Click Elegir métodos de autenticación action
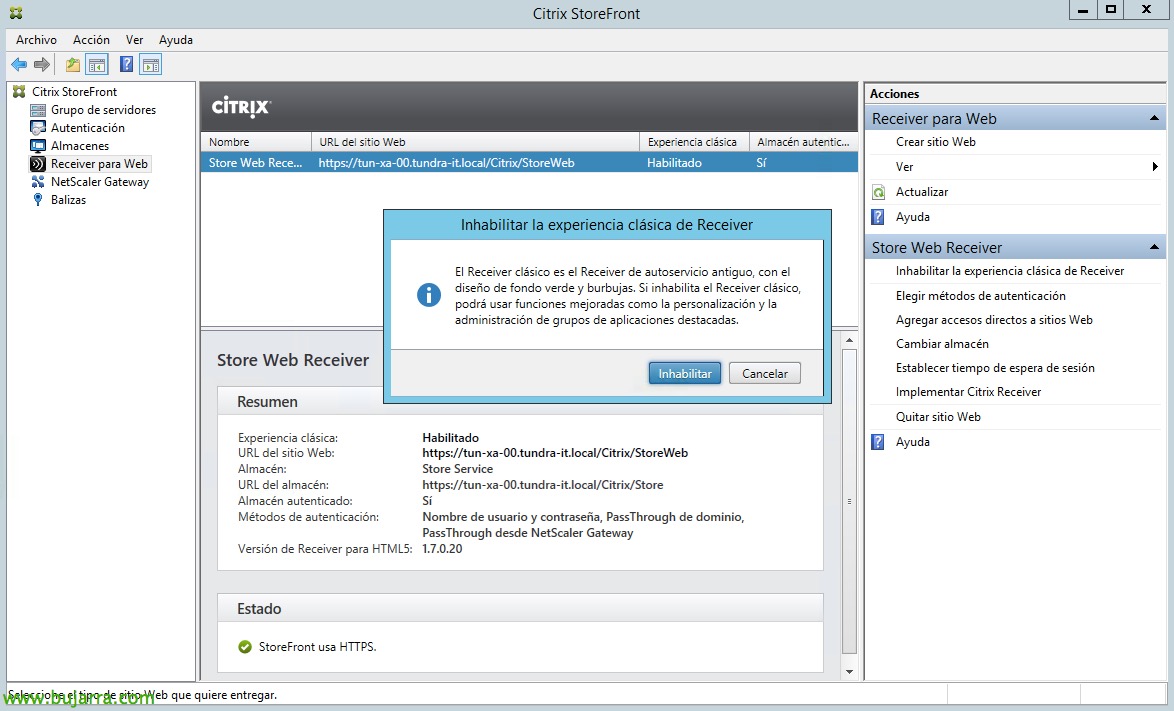This screenshot has height=711, width=1174. [x=981, y=296]
